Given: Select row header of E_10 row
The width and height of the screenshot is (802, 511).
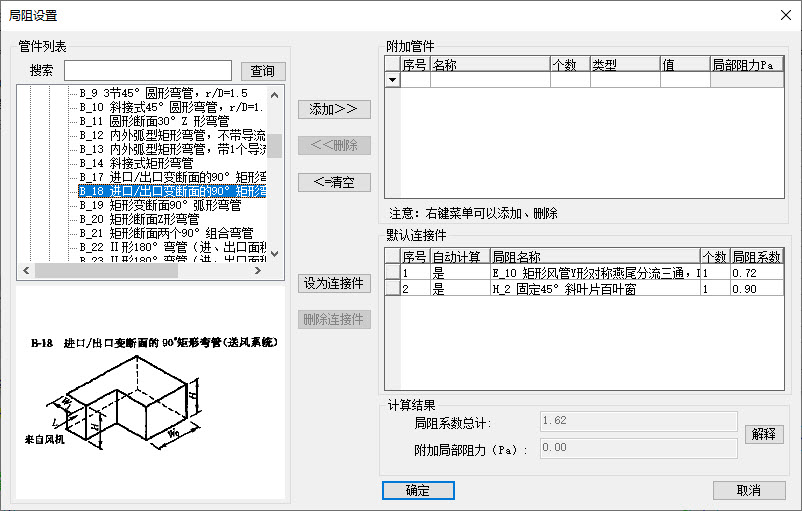Looking at the screenshot, I should point(392,273).
